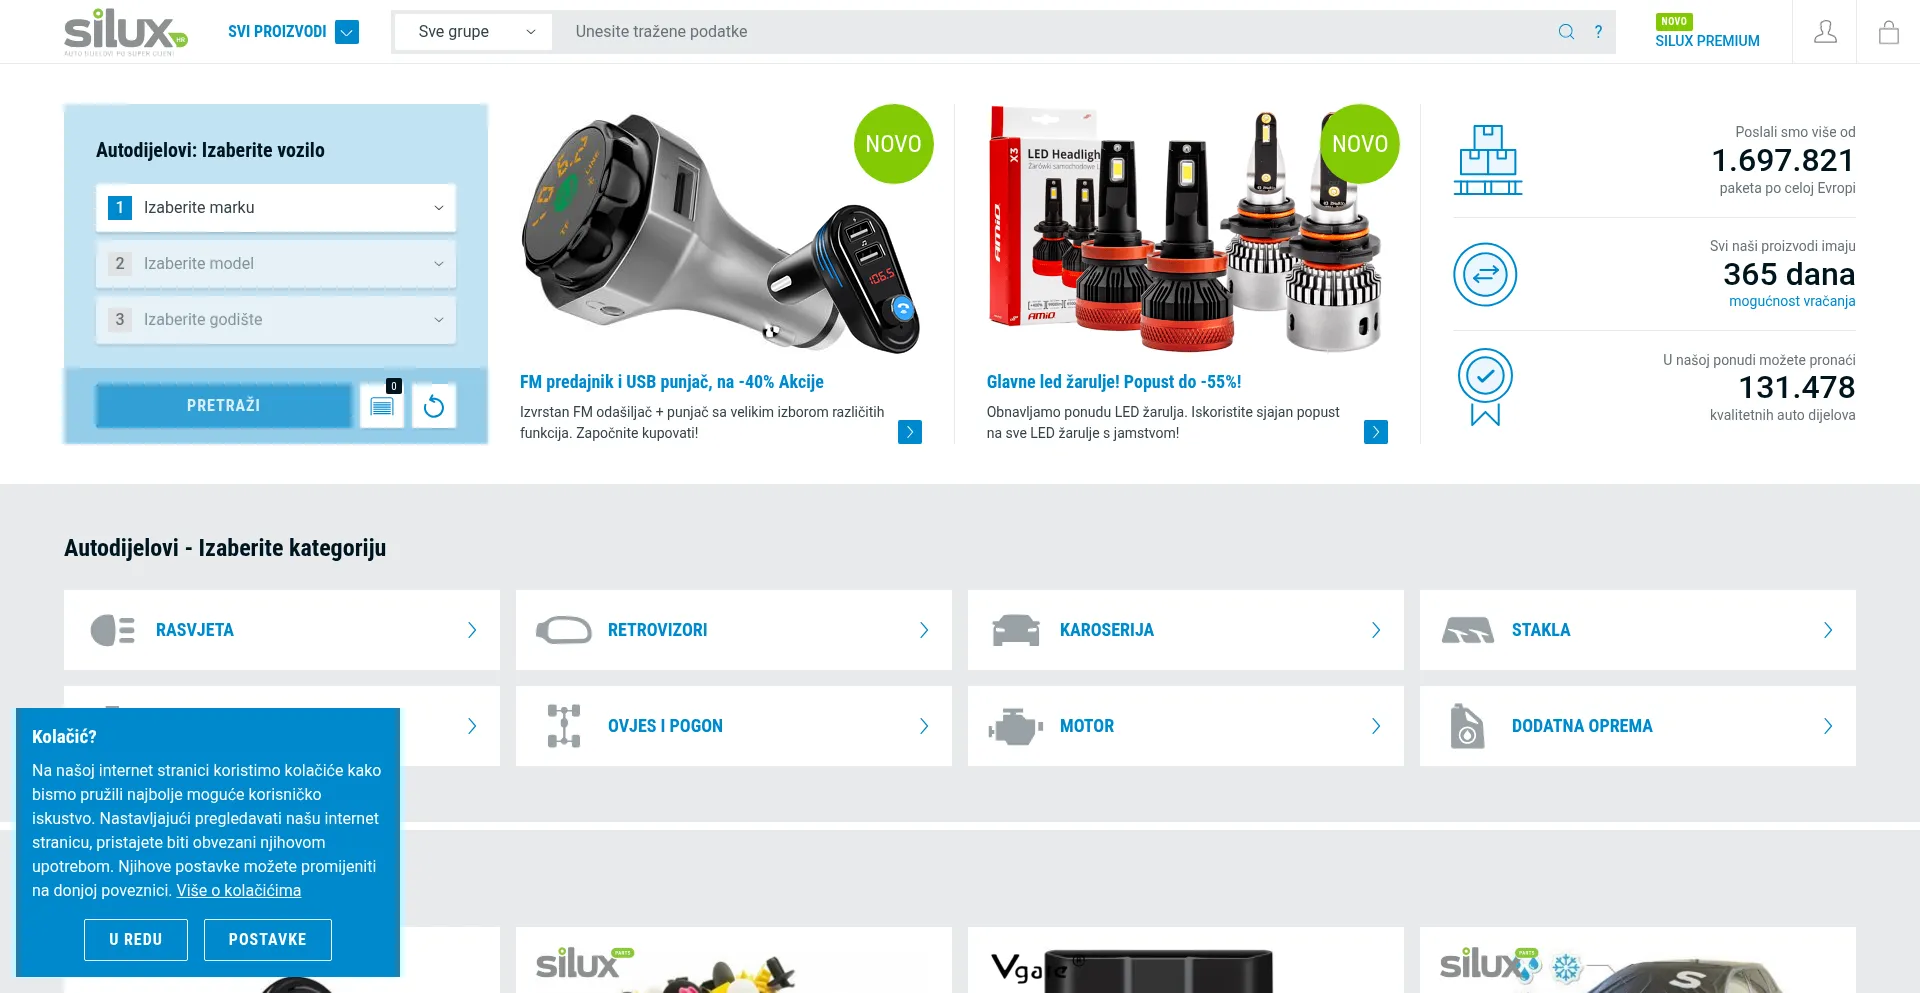Click the search magnifier icon
The height and width of the screenshot is (993, 1920).
click(x=1566, y=32)
